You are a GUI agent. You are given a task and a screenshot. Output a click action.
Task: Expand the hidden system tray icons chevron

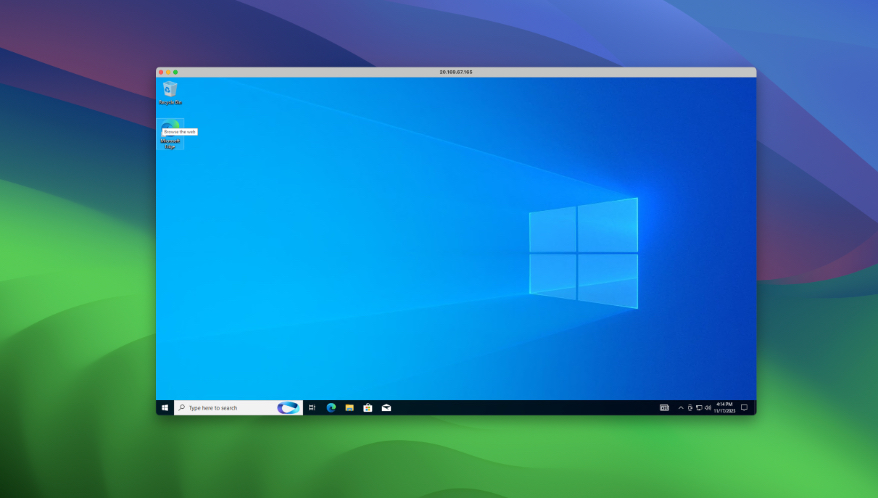pyautogui.click(x=681, y=408)
